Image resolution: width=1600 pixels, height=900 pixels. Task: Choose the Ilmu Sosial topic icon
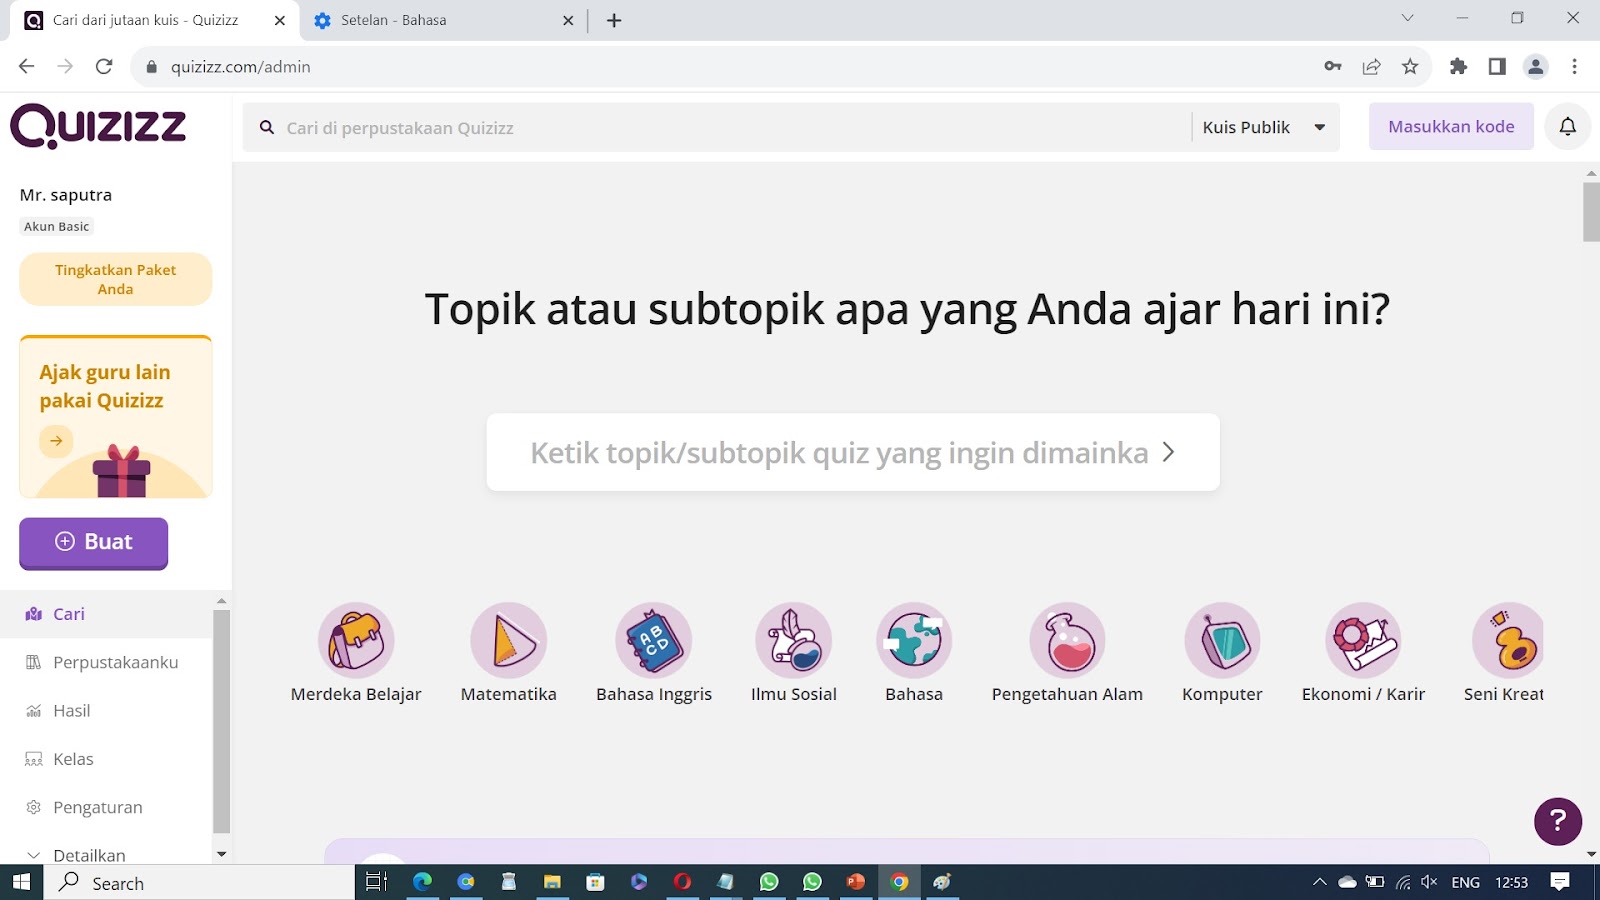tap(794, 640)
